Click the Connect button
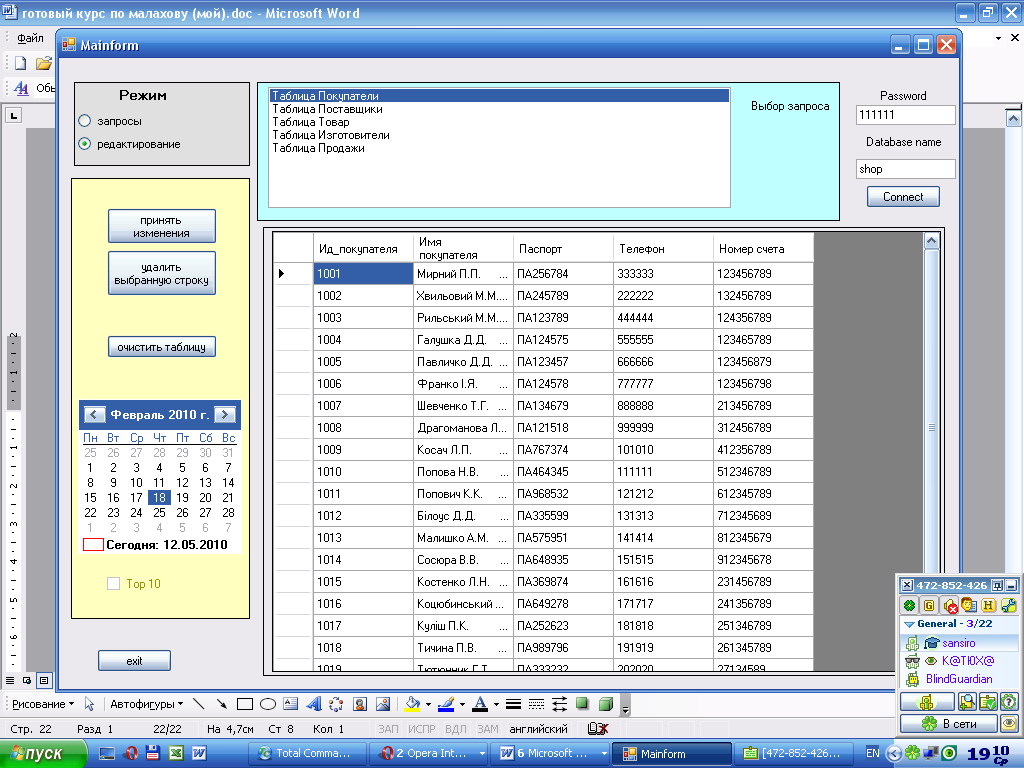 pos(903,197)
